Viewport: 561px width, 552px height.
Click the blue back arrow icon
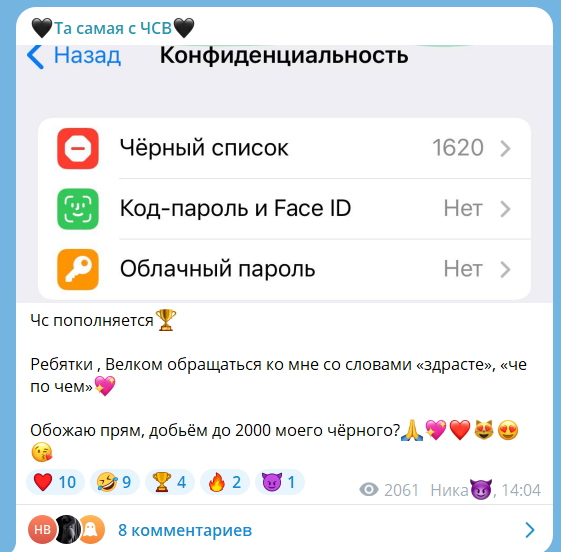35,57
